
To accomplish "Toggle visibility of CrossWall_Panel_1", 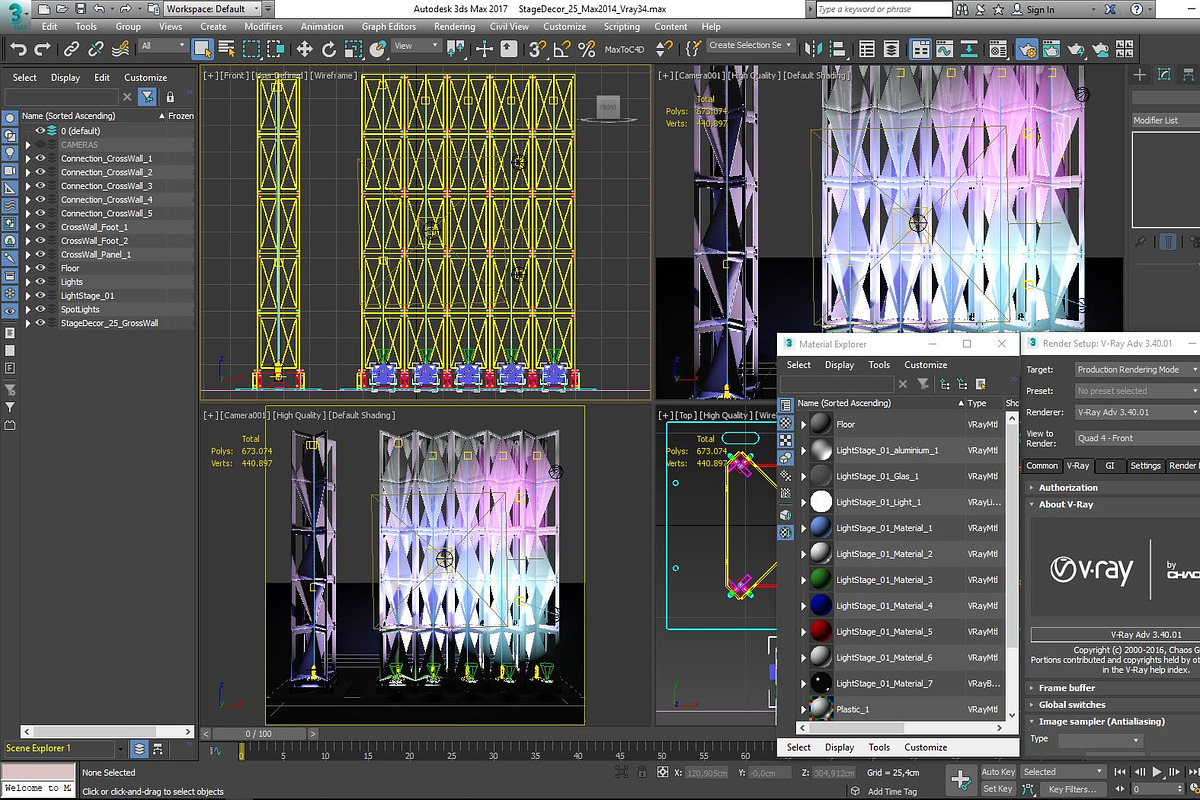I will click(x=41, y=254).
